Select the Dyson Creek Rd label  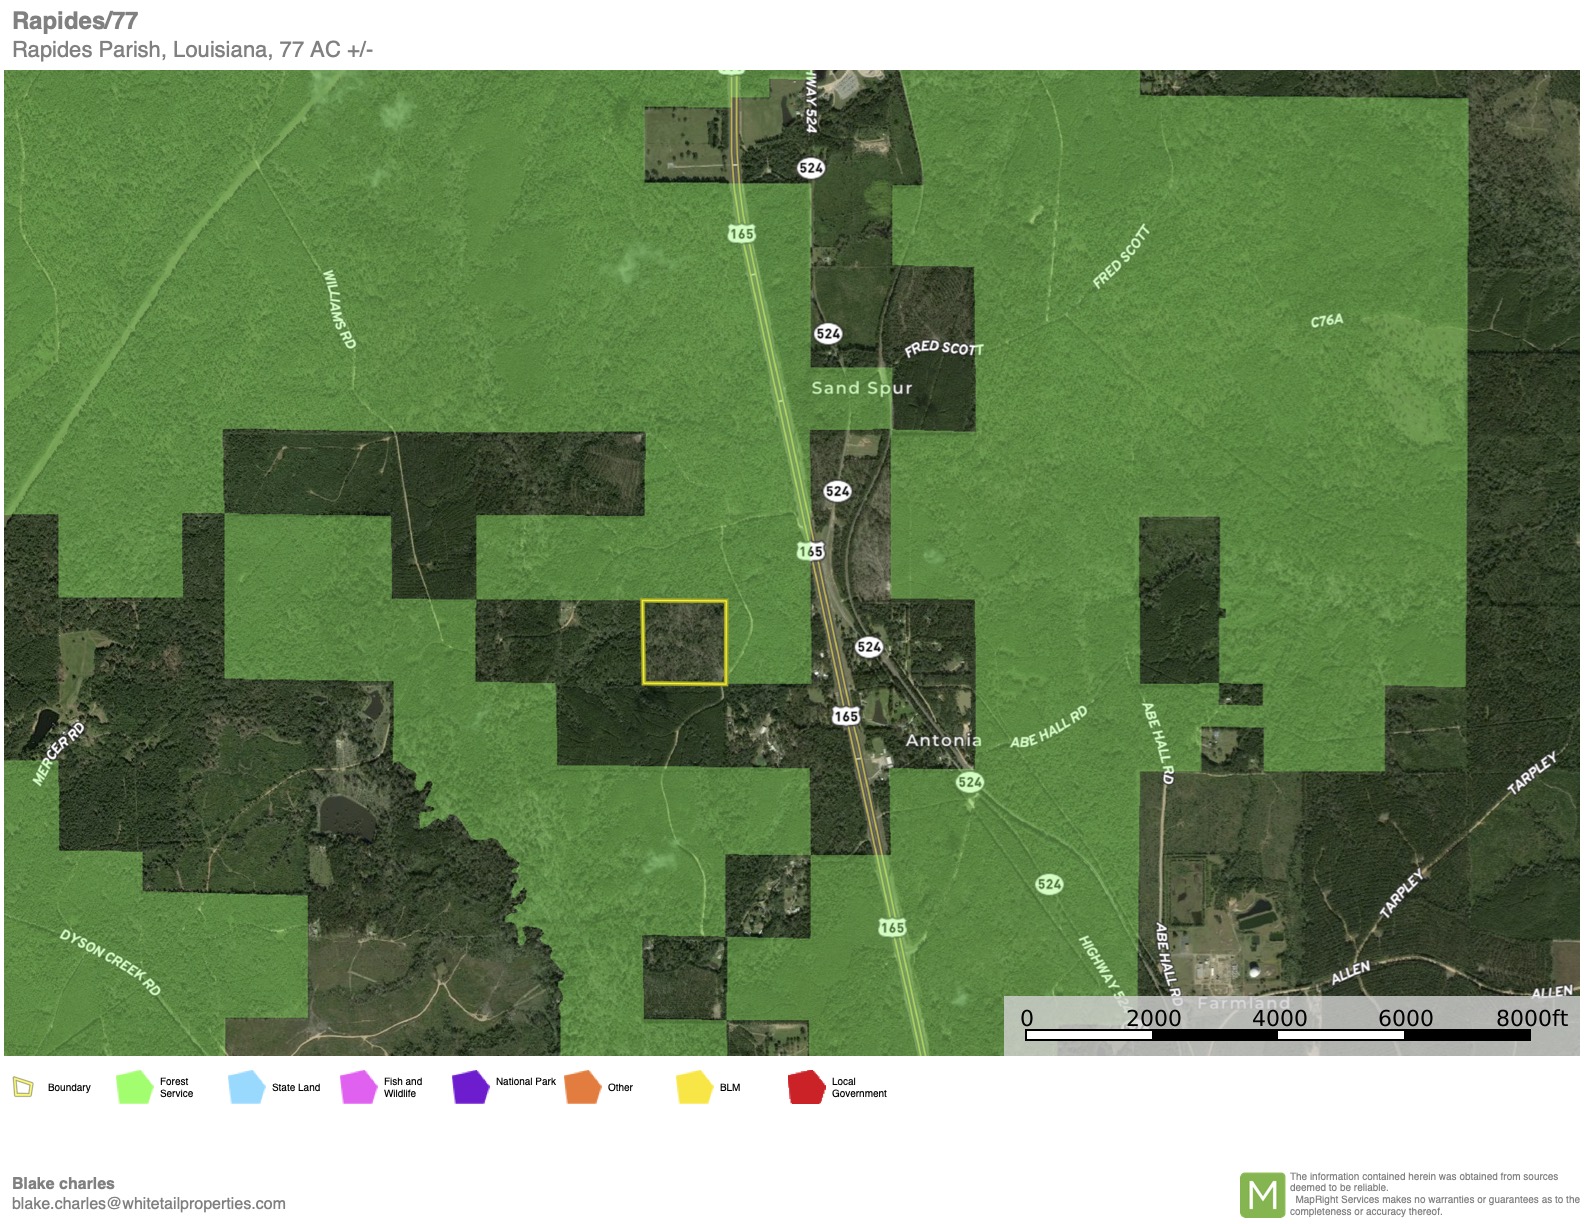tap(110, 962)
